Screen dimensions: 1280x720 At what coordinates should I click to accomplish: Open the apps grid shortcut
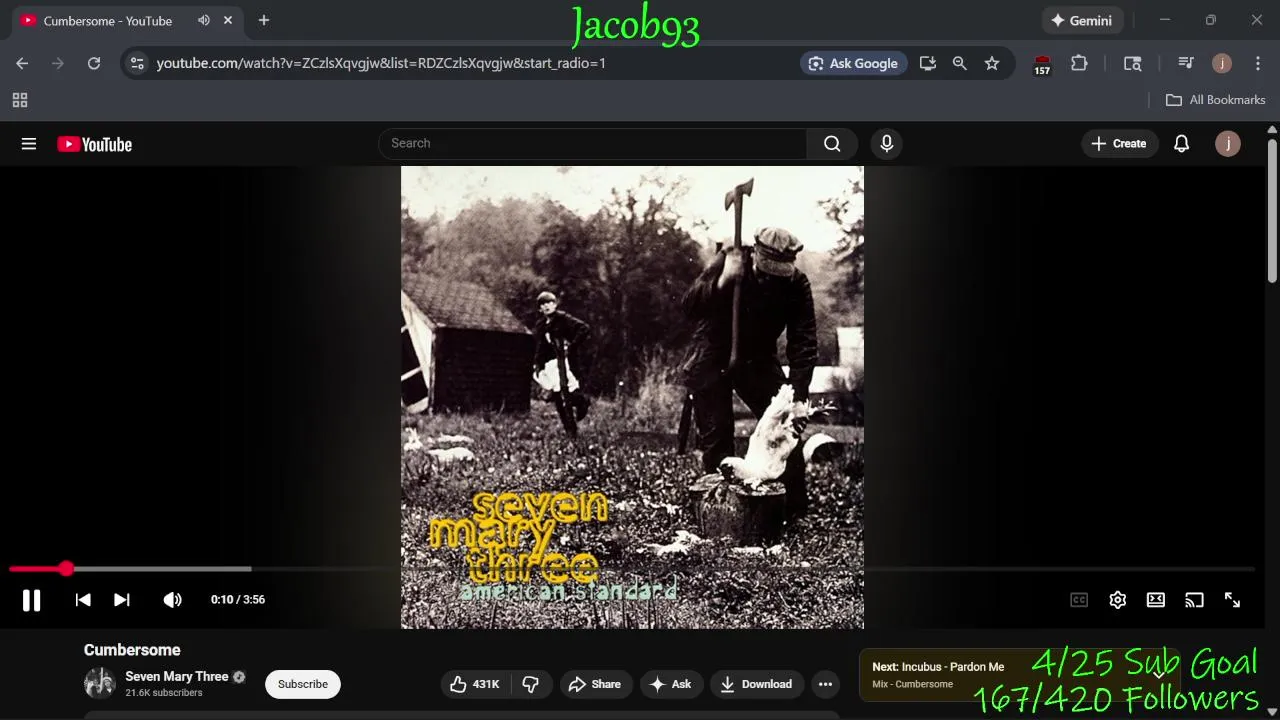pyautogui.click(x=20, y=100)
